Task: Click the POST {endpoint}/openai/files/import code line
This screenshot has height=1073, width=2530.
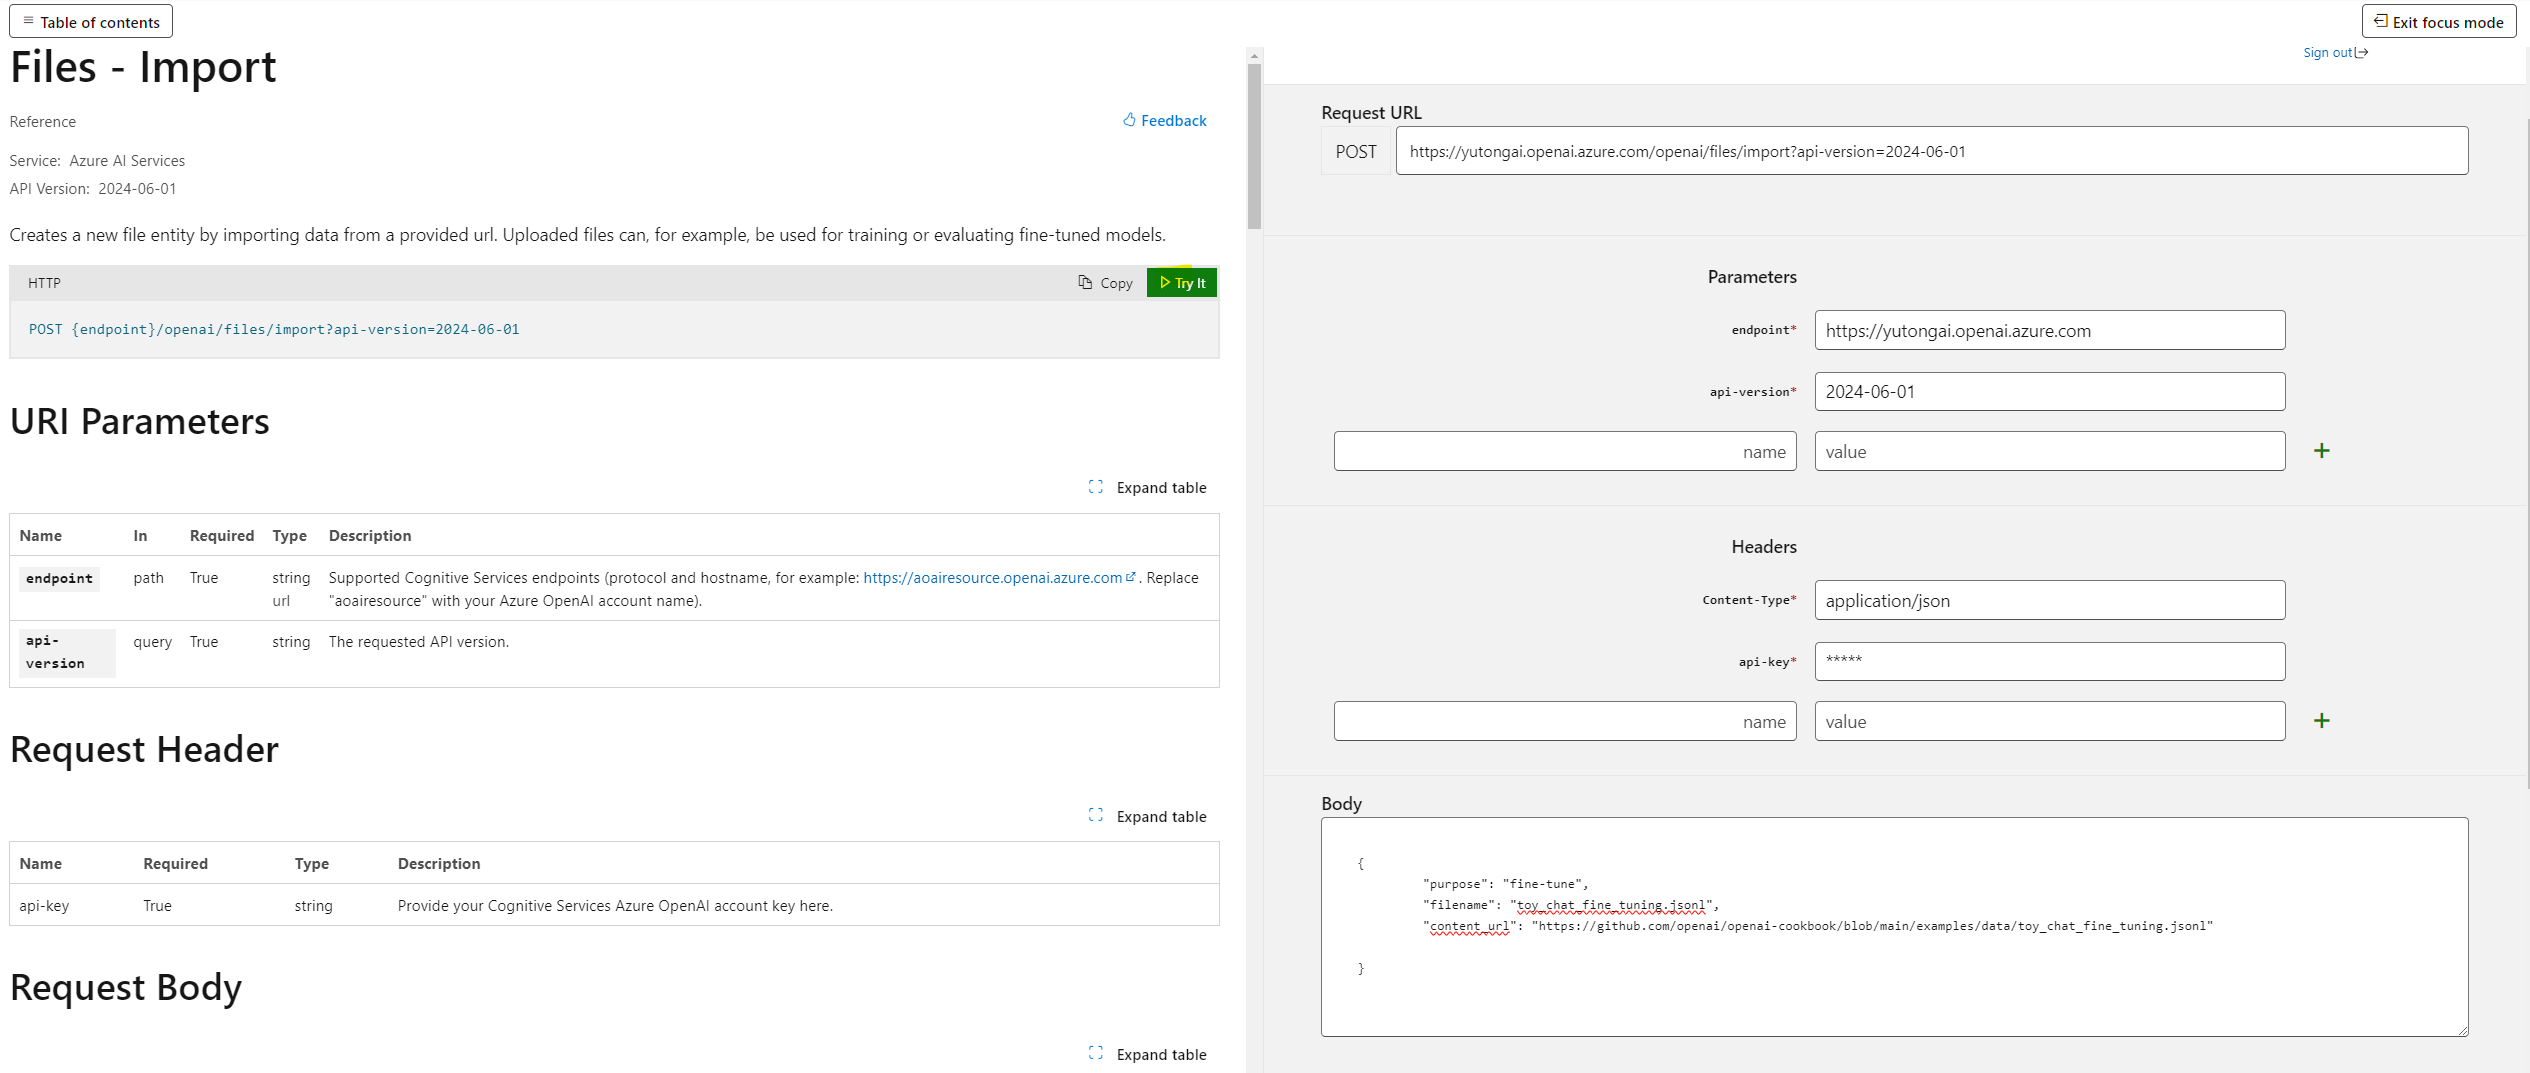Action: click(274, 329)
